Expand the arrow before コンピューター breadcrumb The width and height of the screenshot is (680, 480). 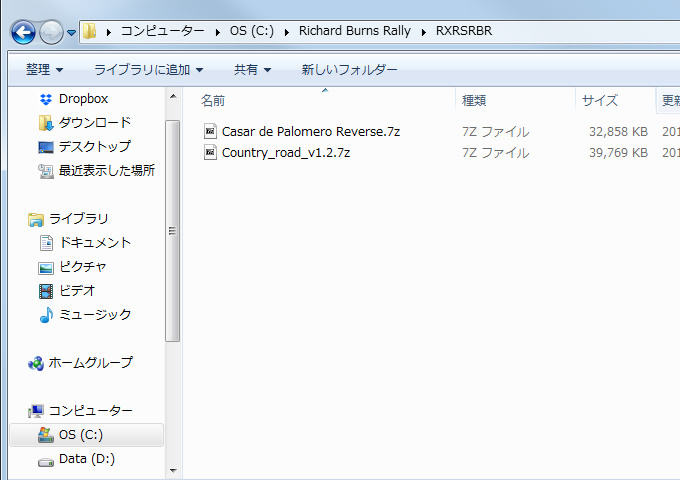click(109, 32)
